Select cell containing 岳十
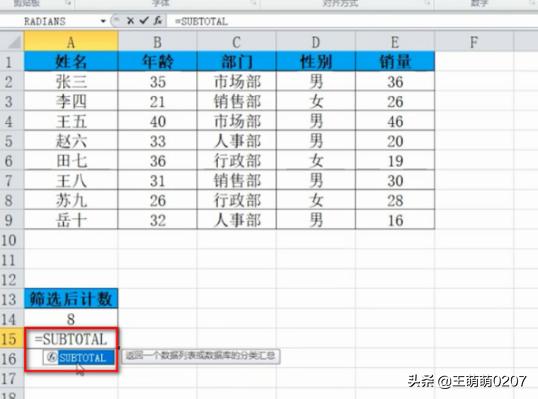538x399 pixels. point(71,220)
